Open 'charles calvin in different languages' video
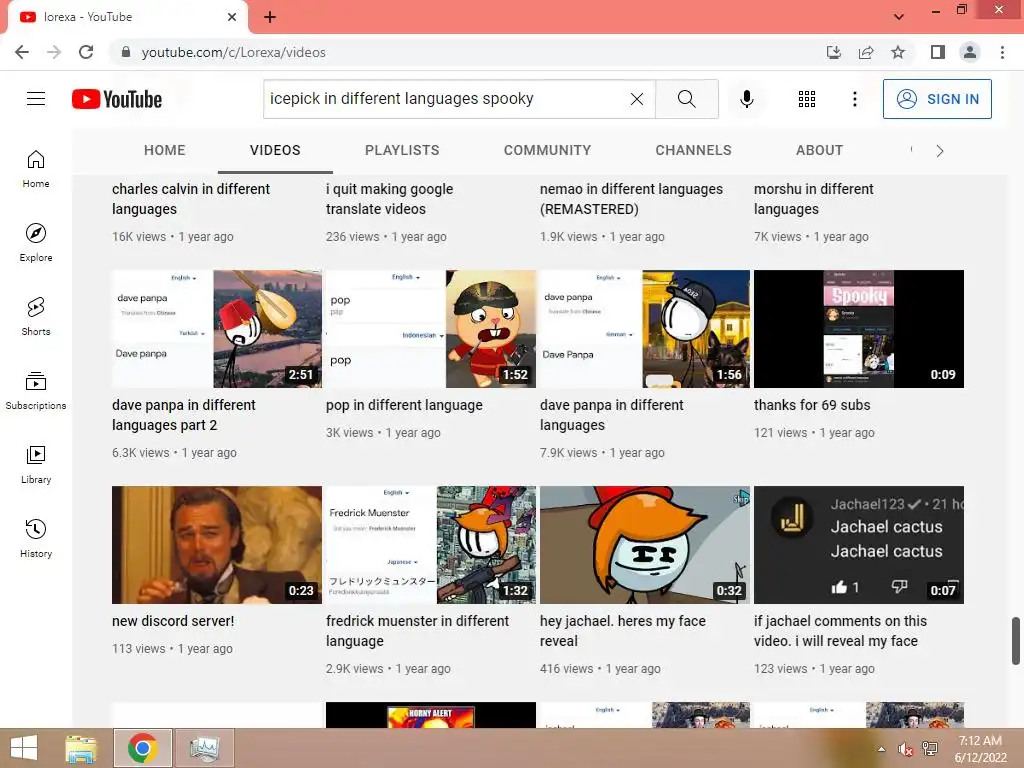 [191, 199]
